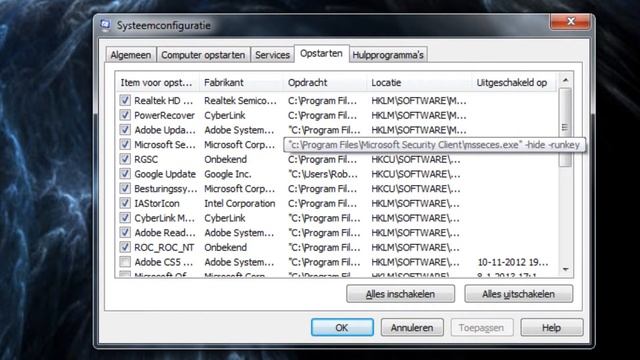Uncheck the RGSC startup item

point(125,159)
